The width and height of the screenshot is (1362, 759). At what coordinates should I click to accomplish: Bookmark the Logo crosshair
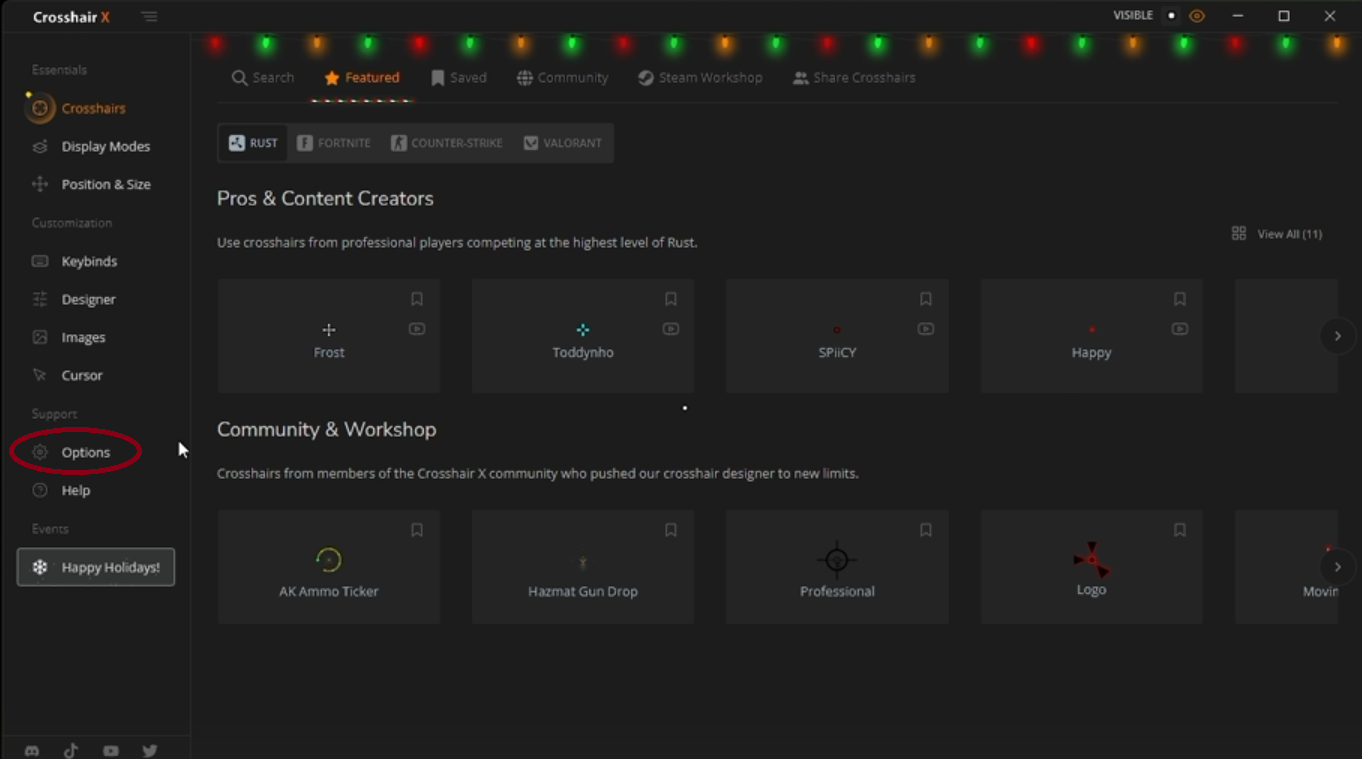point(1180,530)
